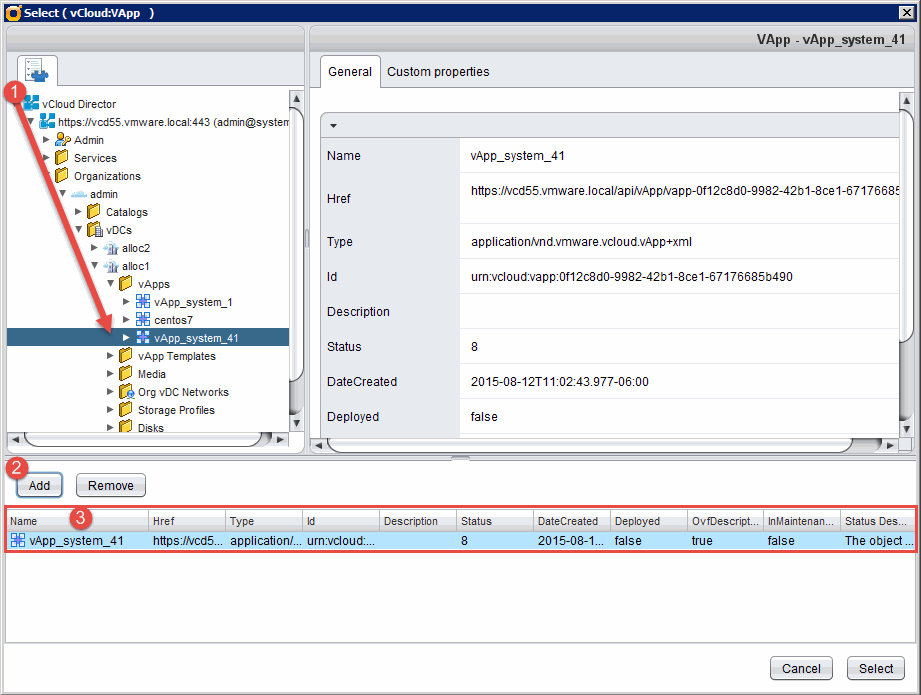The image size is (921, 695).
Task: Click the alloc2 vDC icon
Action: coord(110,248)
